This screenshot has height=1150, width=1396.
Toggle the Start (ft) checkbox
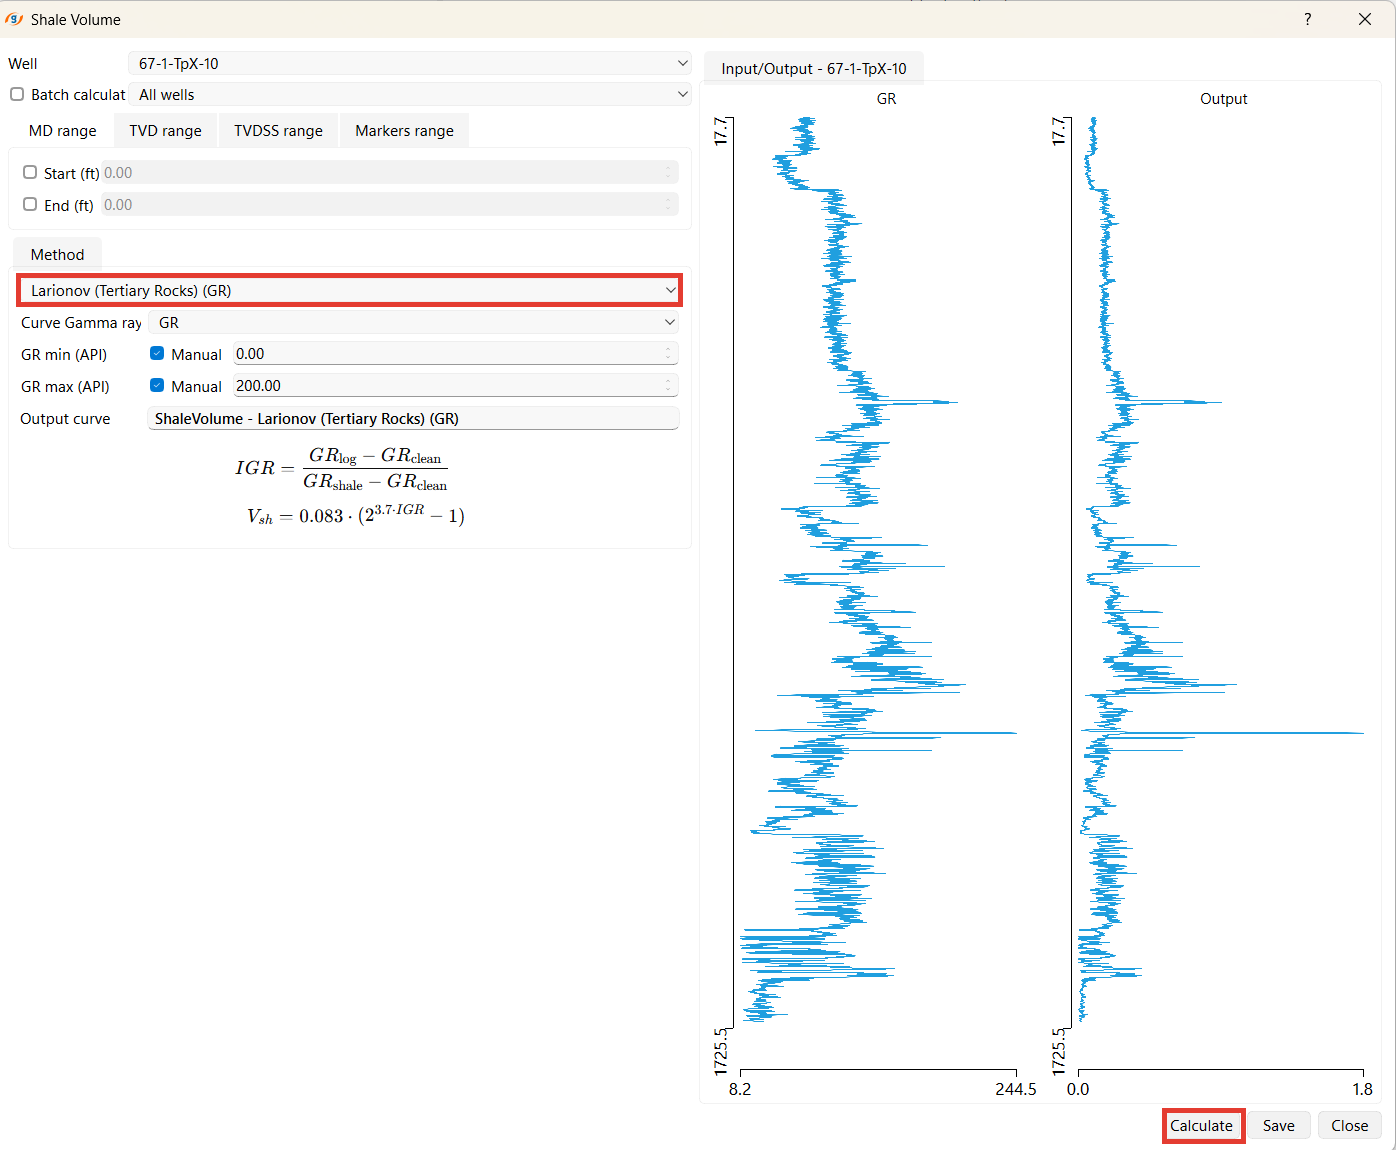(30, 172)
